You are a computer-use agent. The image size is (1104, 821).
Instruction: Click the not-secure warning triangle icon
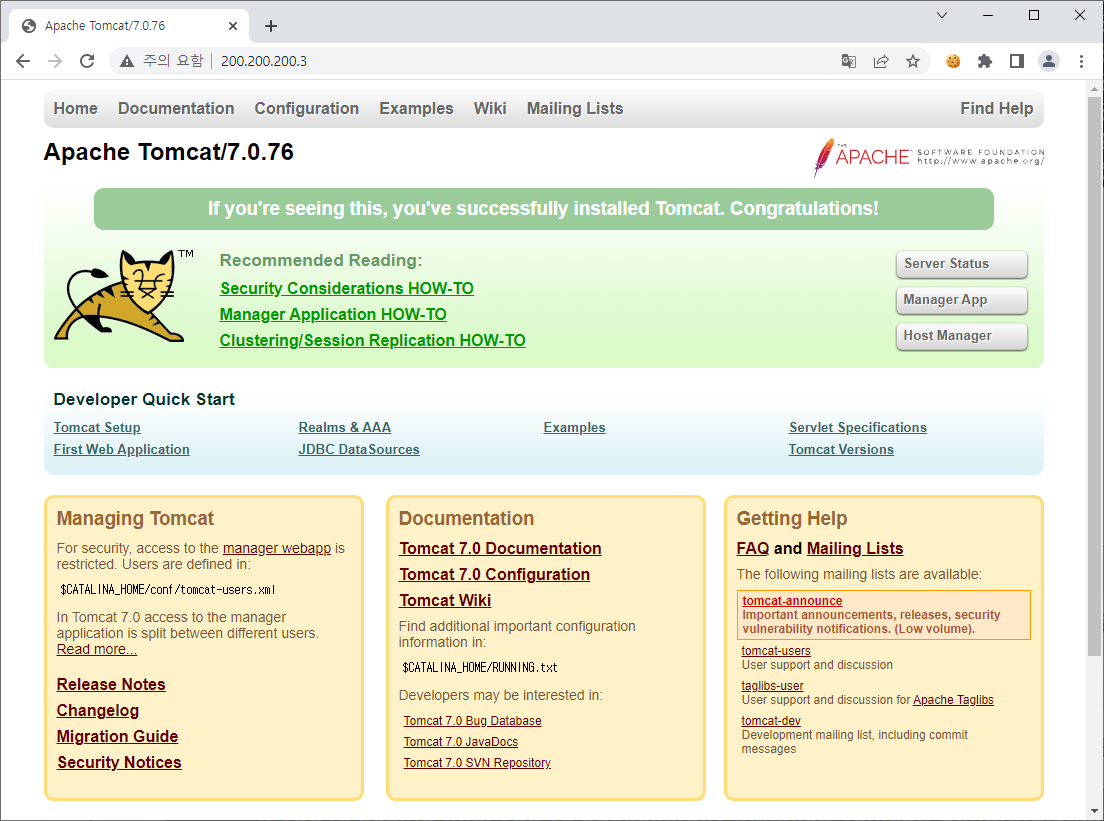click(x=127, y=61)
